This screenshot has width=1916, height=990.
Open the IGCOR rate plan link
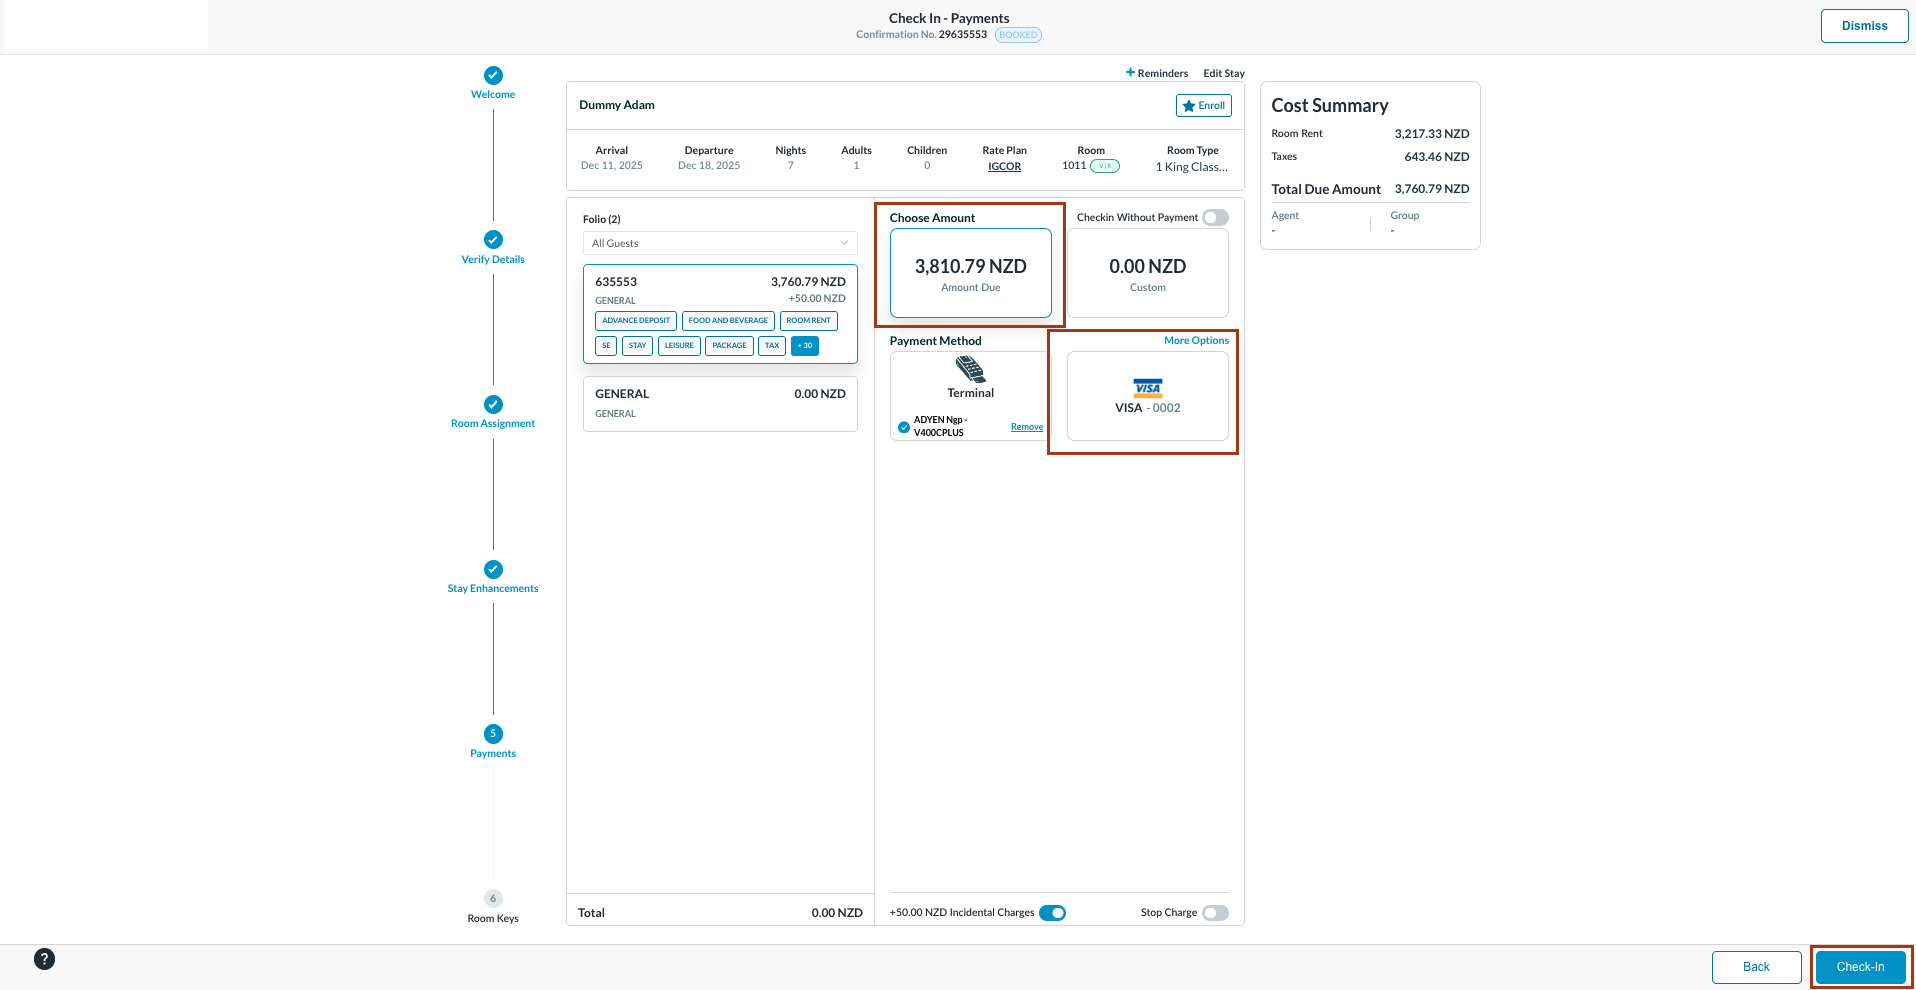click(1004, 167)
